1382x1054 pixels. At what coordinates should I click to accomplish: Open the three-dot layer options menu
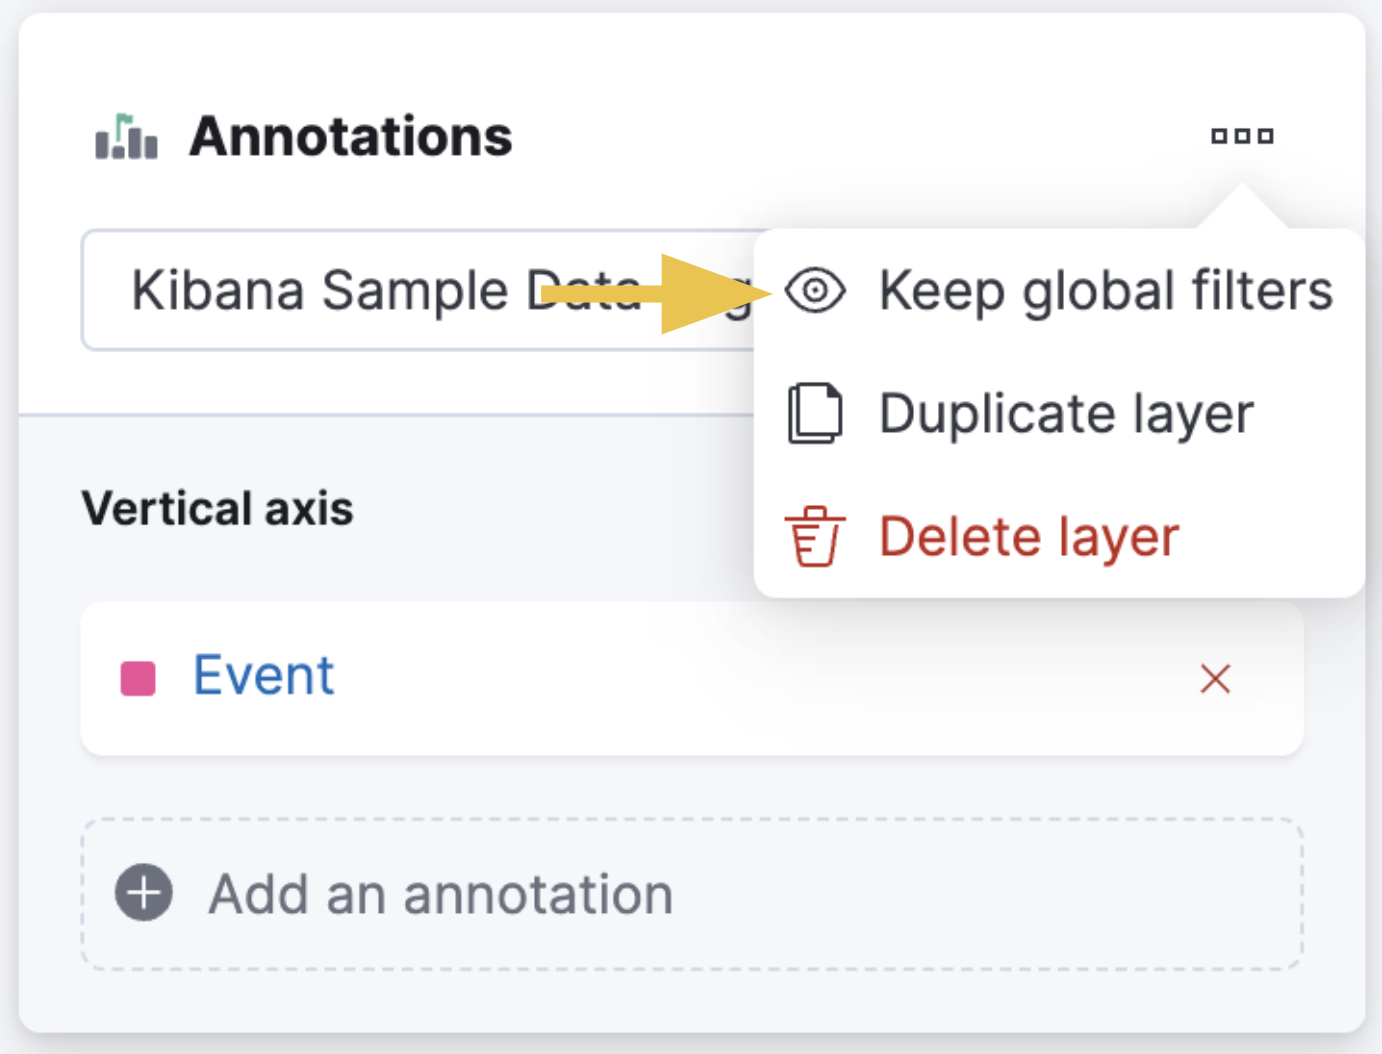(x=1241, y=135)
